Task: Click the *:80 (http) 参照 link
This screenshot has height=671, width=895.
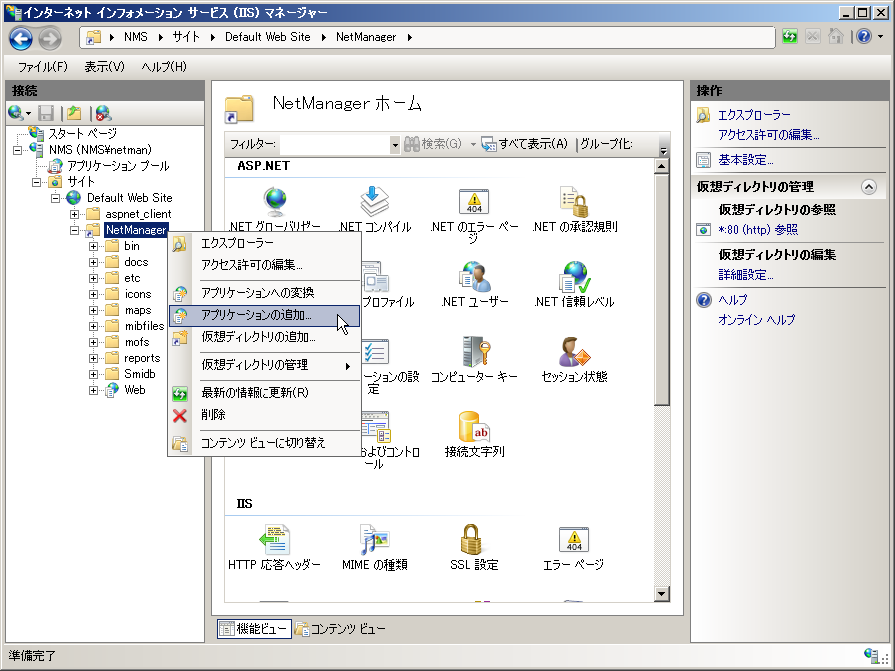Action: click(758, 230)
